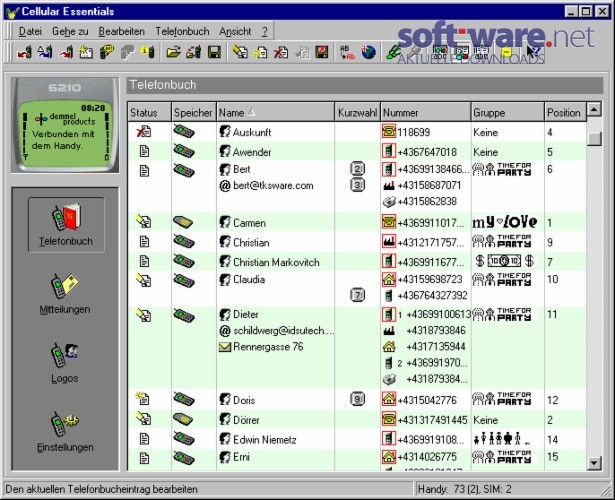Click the yellow sticky note toolbar icon

(506, 52)
